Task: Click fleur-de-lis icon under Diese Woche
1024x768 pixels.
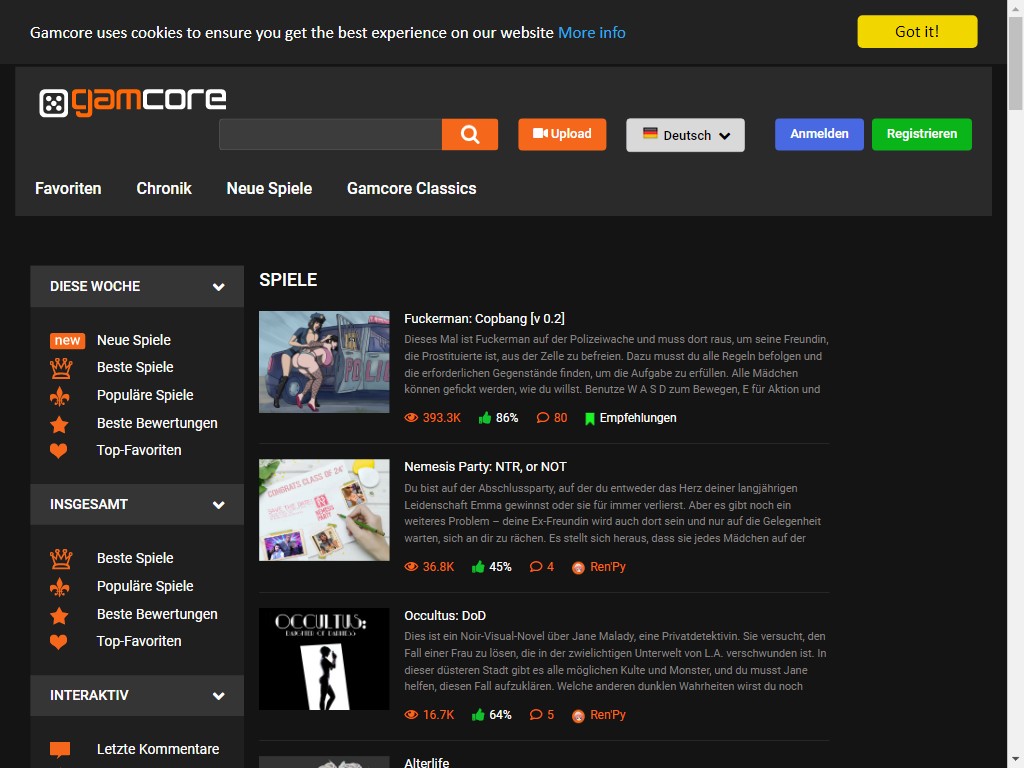Action: tap(59, 396)
